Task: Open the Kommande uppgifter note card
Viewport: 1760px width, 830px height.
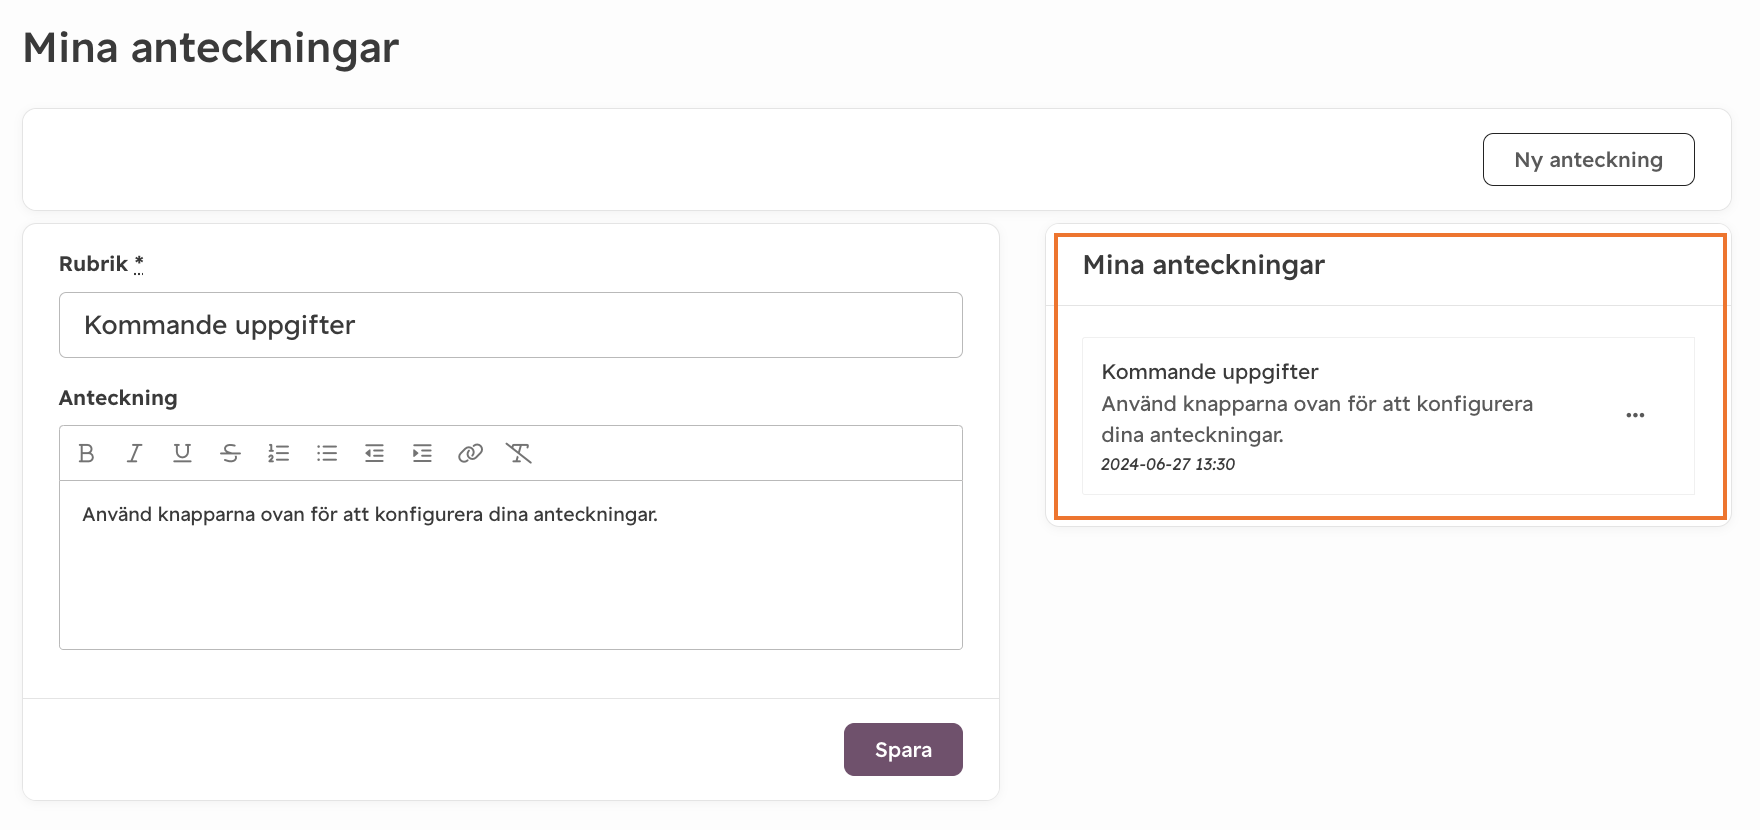Action: point(1388,416)
